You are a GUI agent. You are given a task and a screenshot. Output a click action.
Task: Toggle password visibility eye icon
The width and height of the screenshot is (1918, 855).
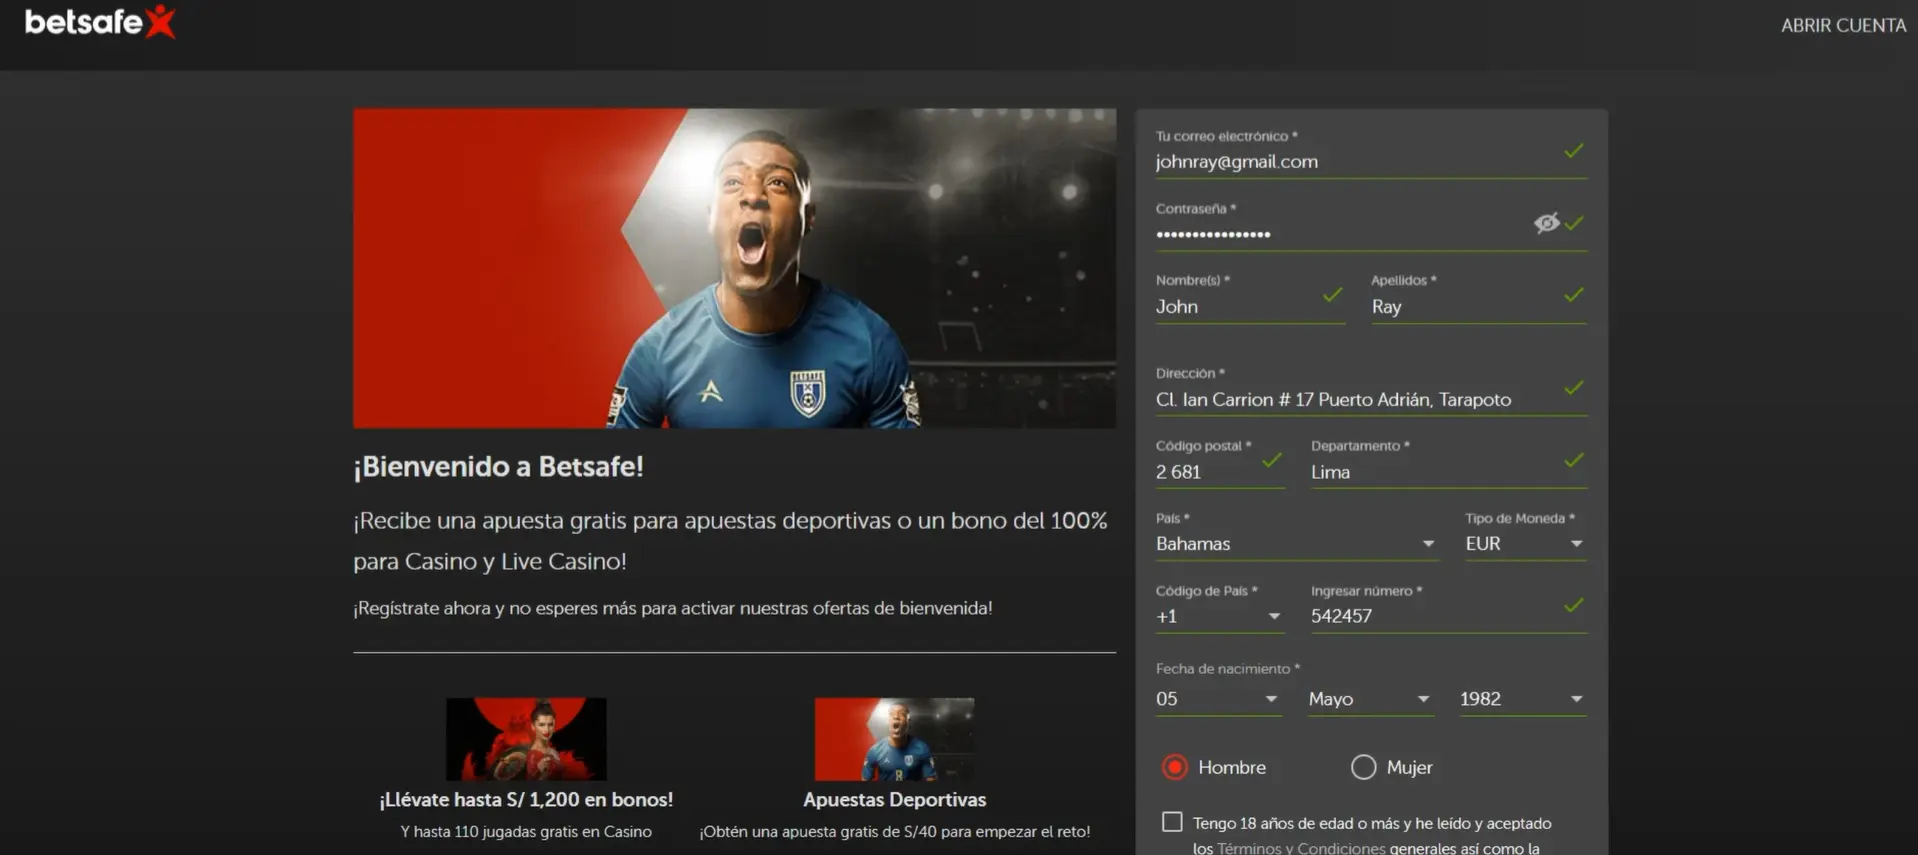1546,223
